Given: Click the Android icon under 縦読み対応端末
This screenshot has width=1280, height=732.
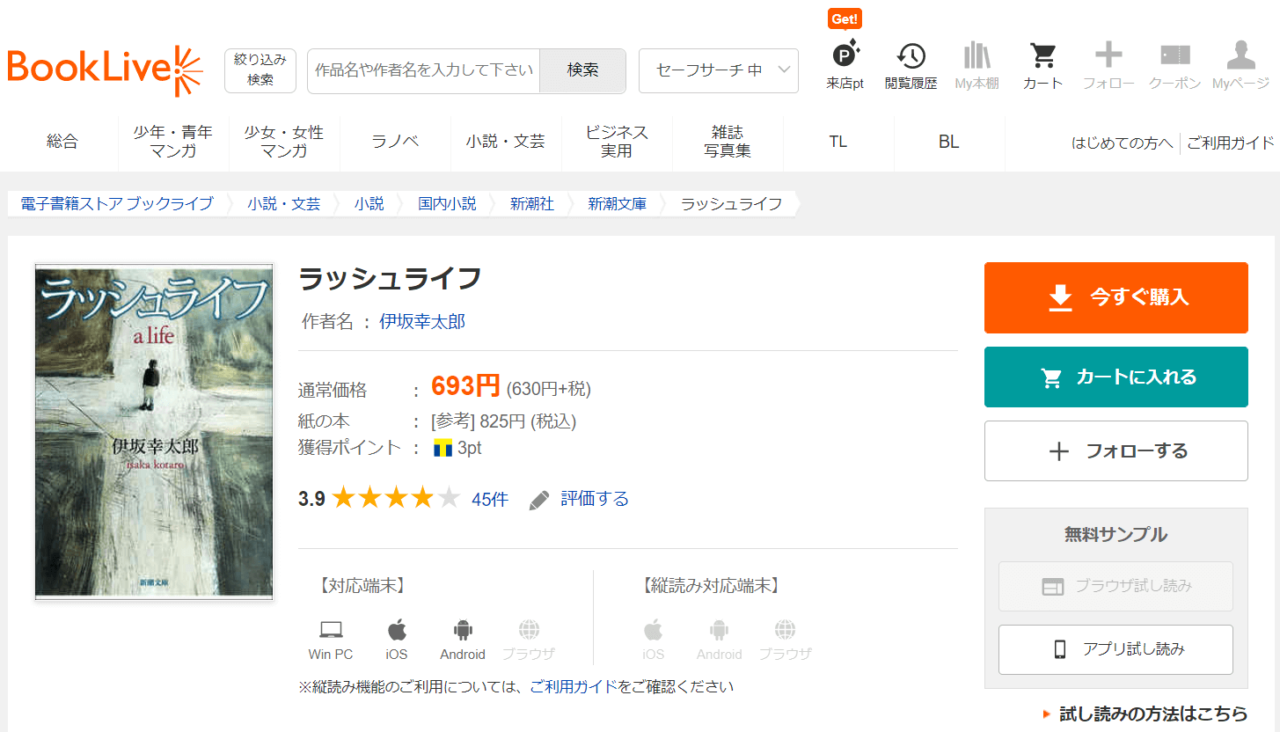Looking at the screenshot, I should point(719,630).
